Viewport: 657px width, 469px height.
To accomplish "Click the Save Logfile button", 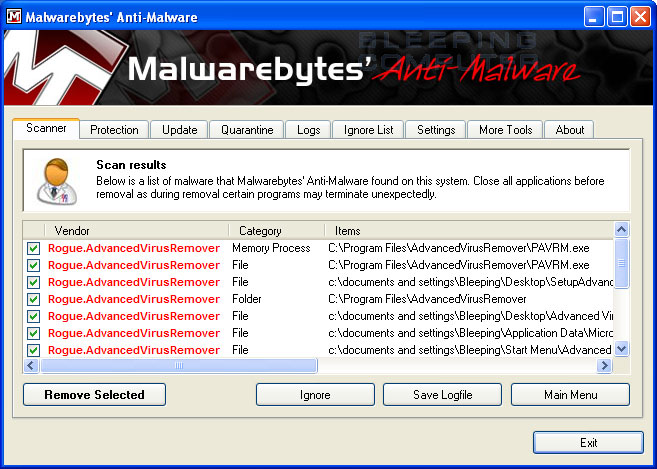I will pos(442,394).
